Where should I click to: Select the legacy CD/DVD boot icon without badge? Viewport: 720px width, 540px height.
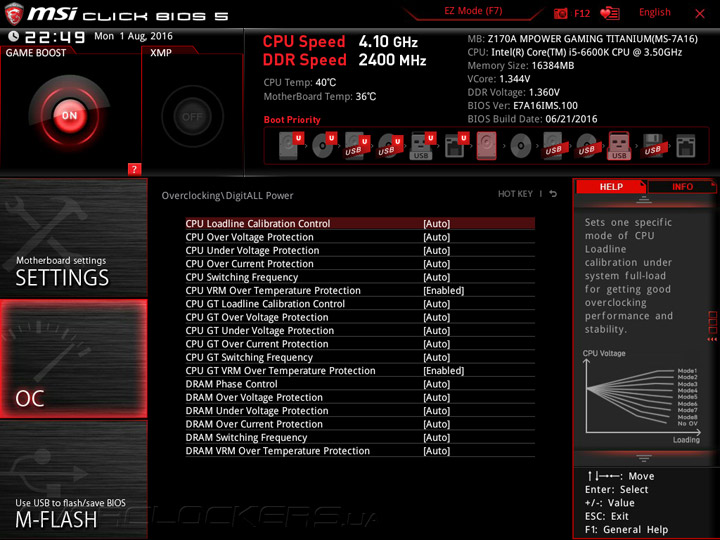(x=520, y=146)
